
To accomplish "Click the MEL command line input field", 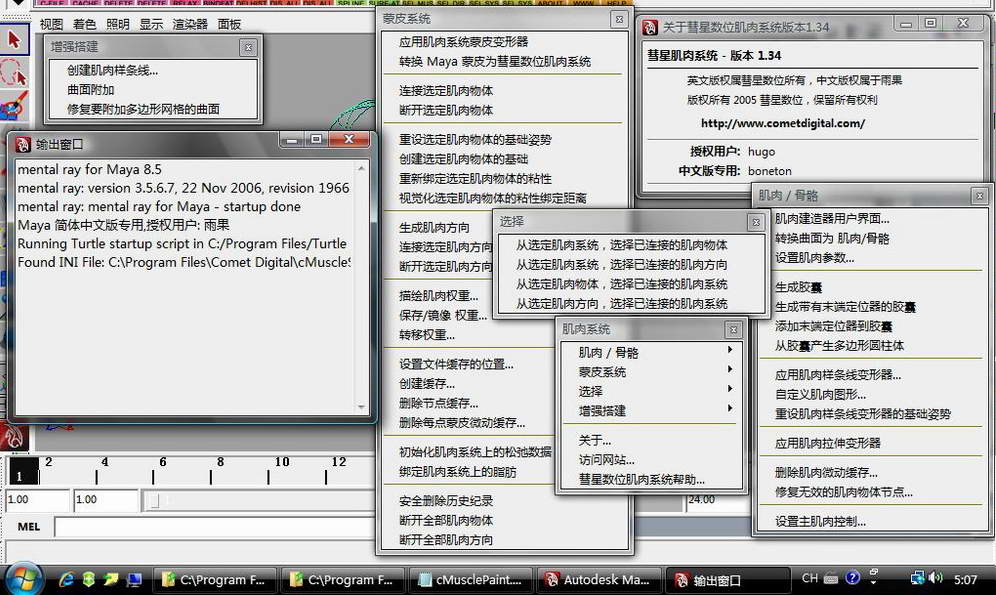I will (x=215, y=527).
